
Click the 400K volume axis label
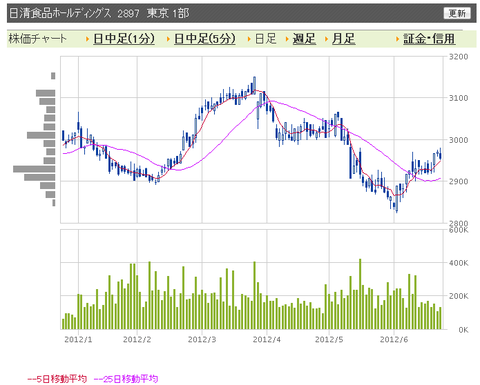tap(459, 263)
